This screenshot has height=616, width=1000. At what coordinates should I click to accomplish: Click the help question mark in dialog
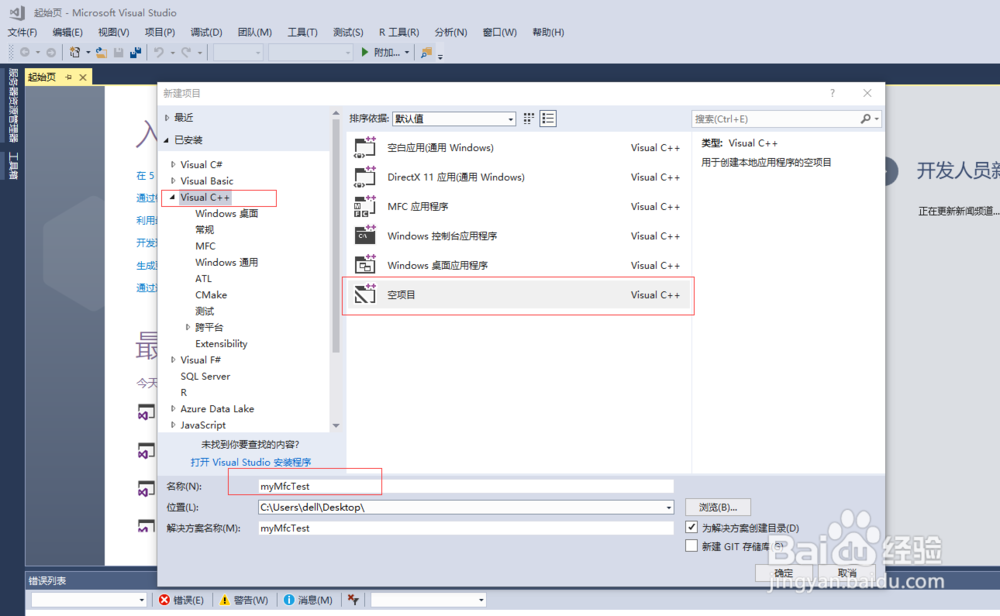pos(832,93)
